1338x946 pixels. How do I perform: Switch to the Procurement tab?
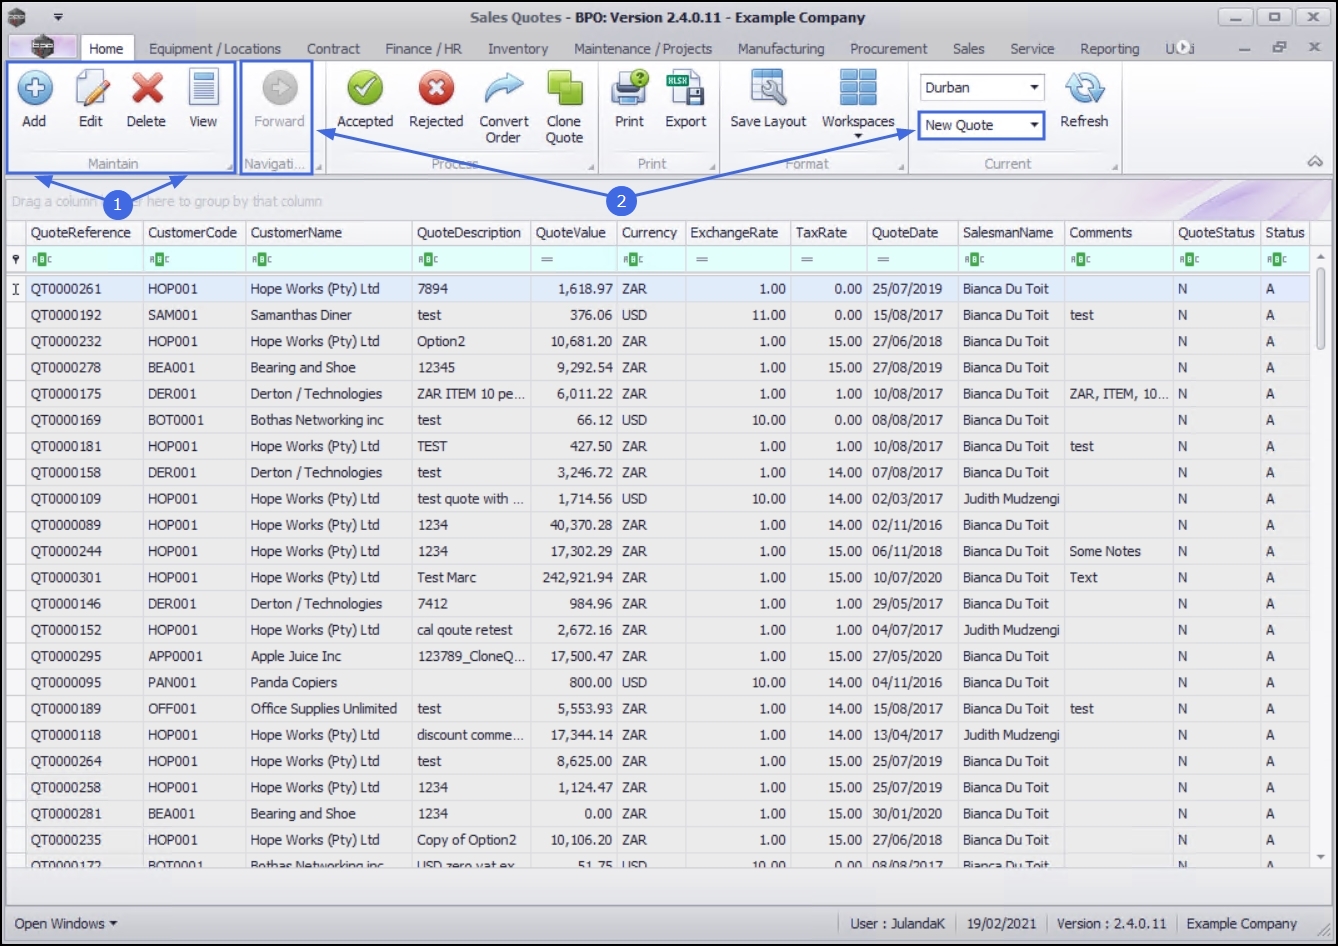click(x=889, y=48)
